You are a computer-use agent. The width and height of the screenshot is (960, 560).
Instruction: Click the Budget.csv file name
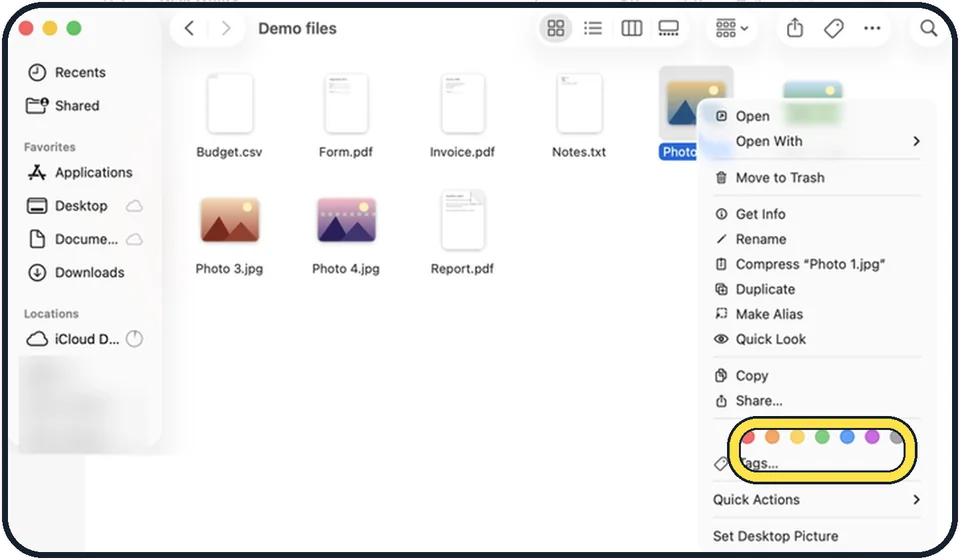[230, 152]
